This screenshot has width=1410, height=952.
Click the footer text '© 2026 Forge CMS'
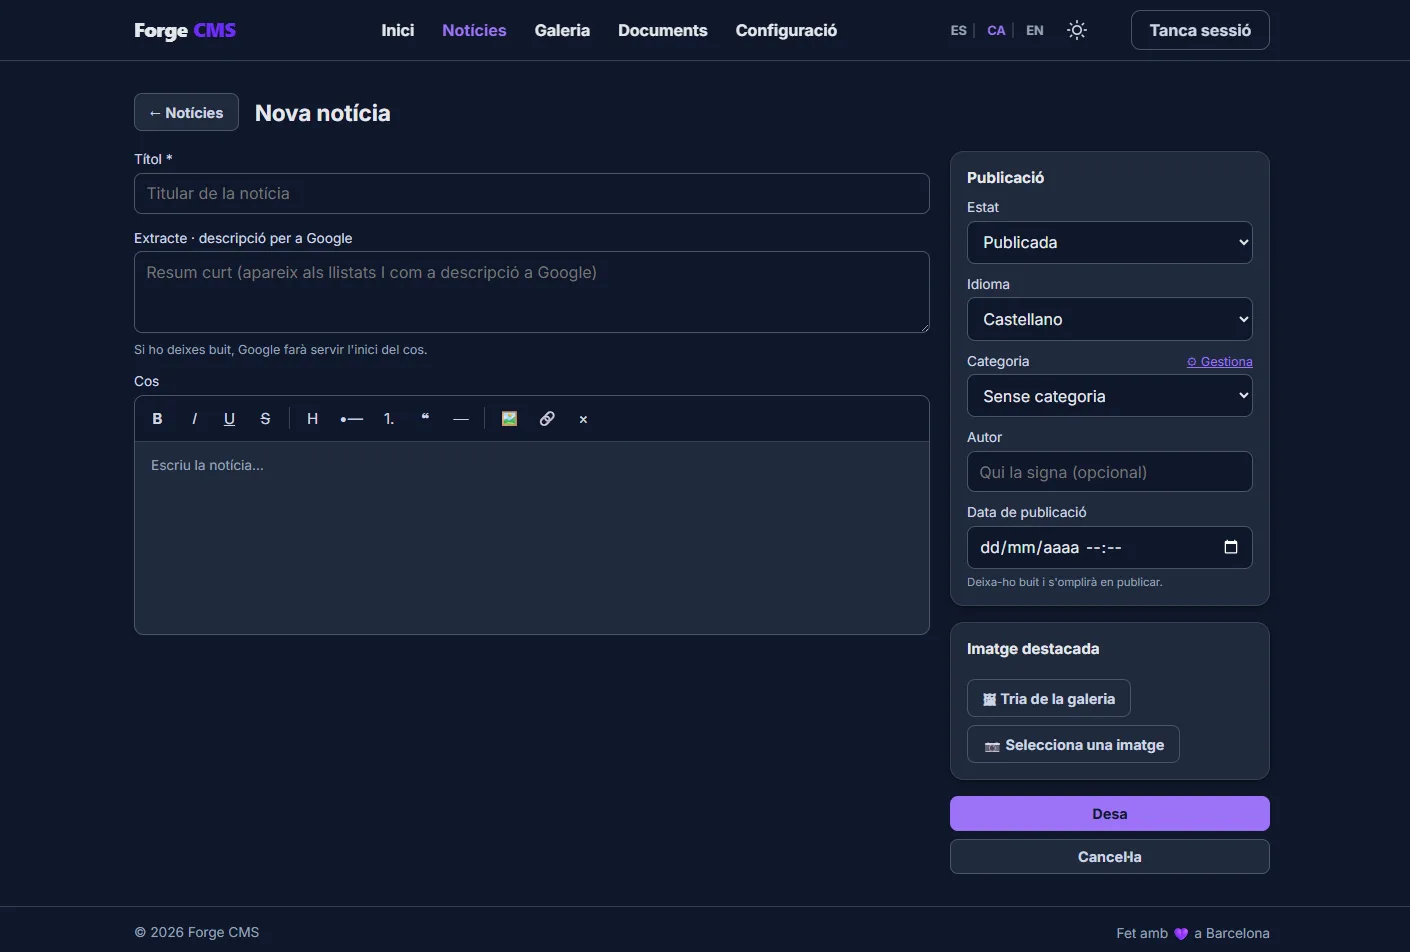pyautogui.click(x=197, y=932)
